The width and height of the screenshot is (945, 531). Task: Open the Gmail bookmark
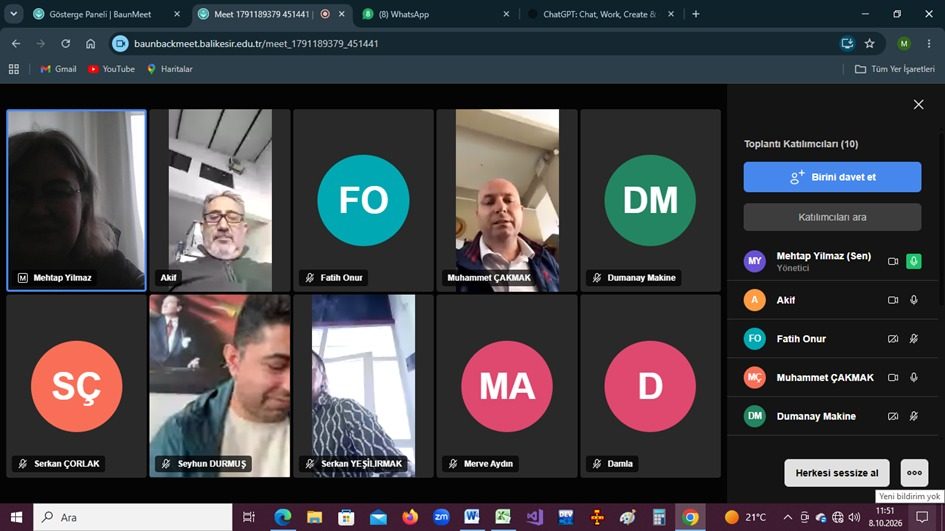coord(58,69)
